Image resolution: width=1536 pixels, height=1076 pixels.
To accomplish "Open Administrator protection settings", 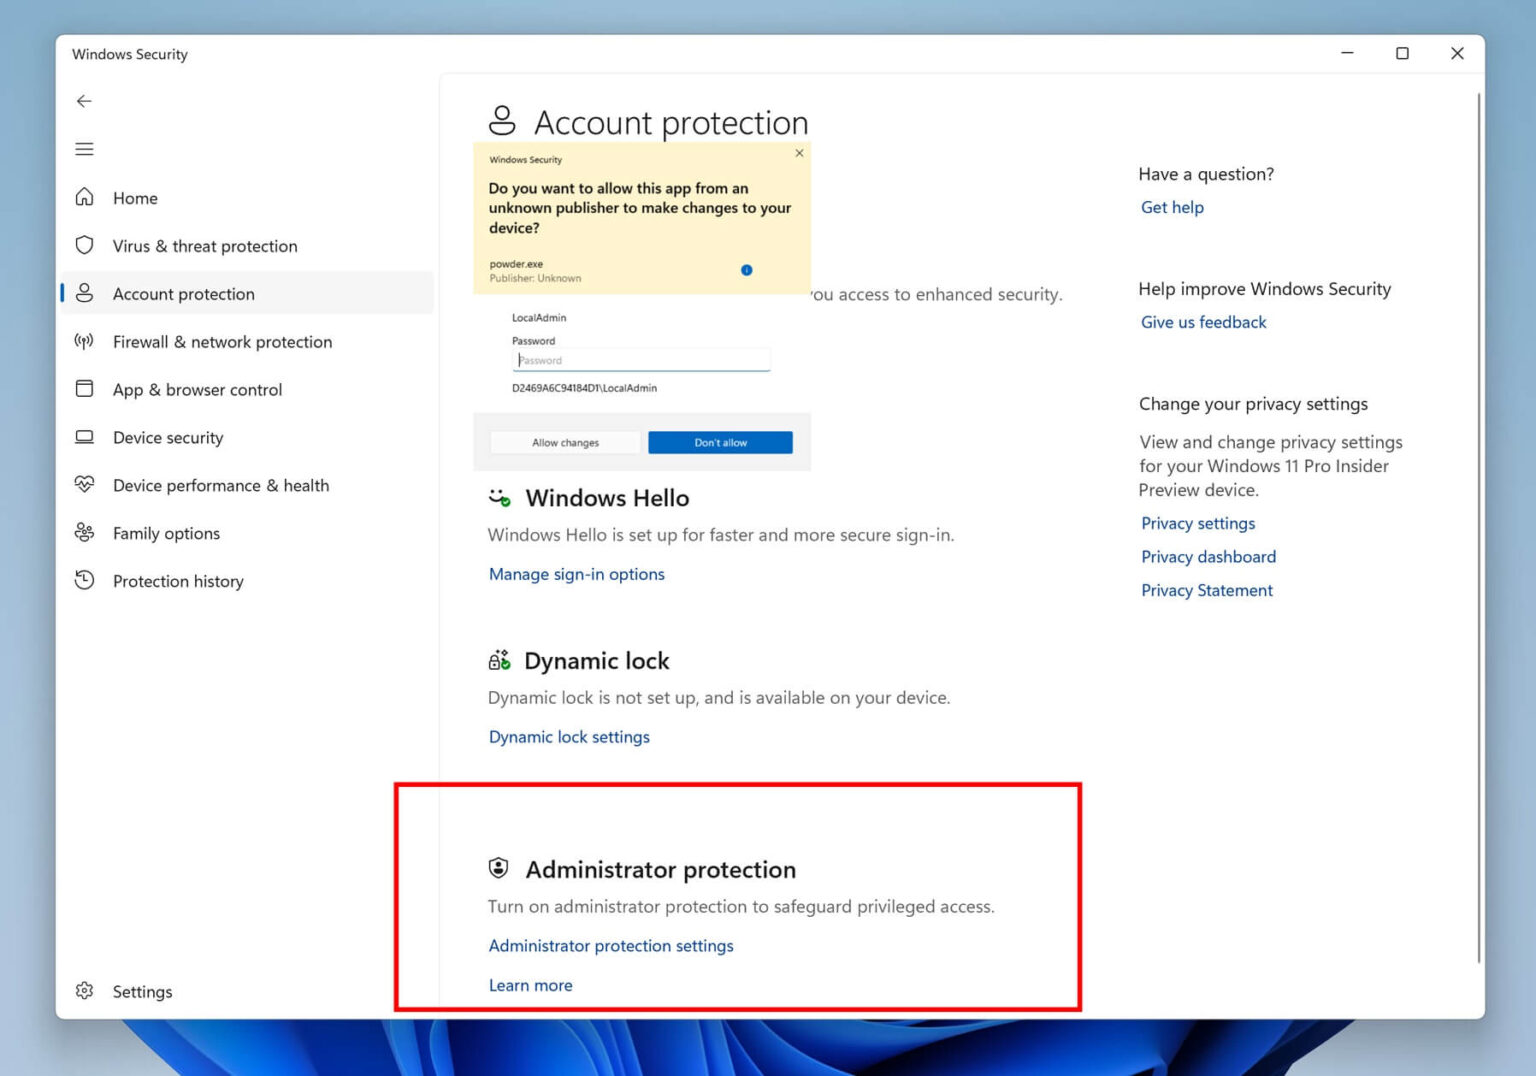I will (610, 945).
